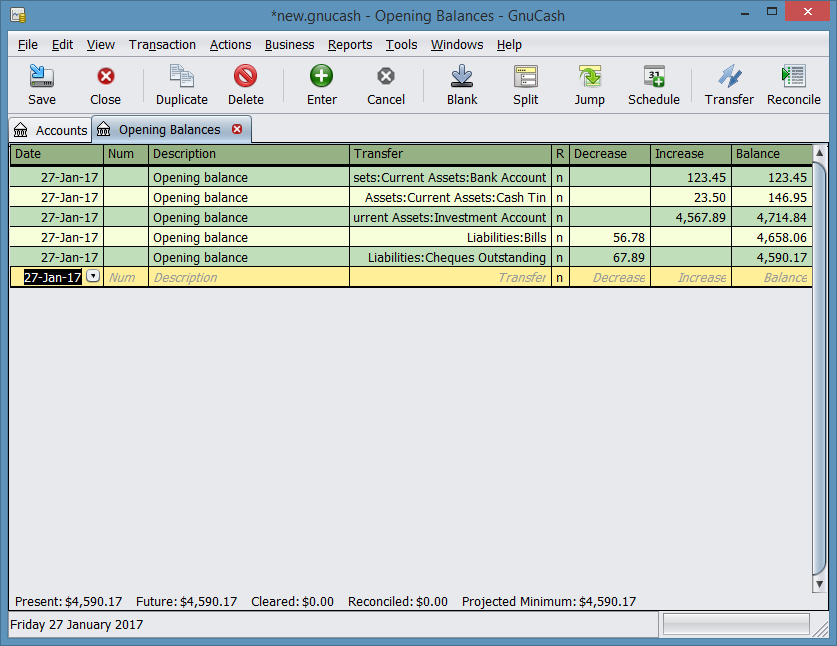Screen dimensions: 837x646
Task: Click the register scrollbar down arrow
Action: pyautogui.click(x=819, y=584)
